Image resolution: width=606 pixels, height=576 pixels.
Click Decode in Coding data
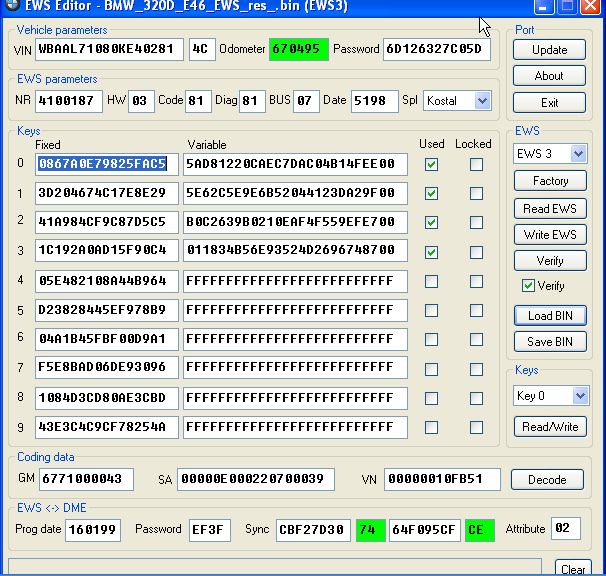pos(547,480)
